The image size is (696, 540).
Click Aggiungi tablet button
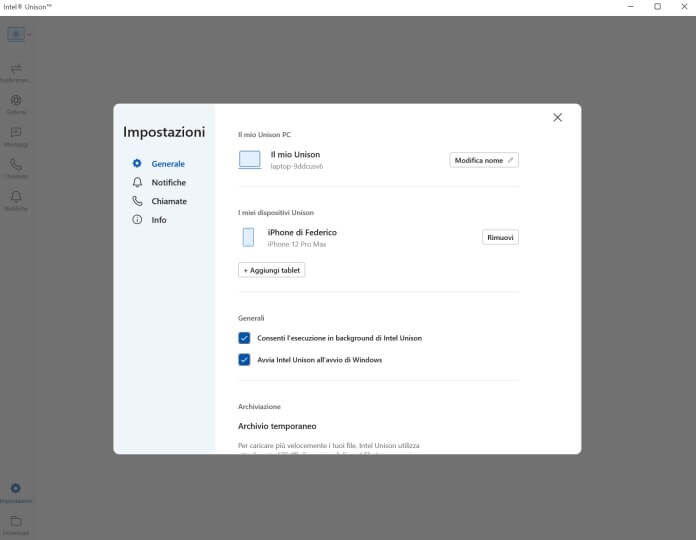pos(272,270)
